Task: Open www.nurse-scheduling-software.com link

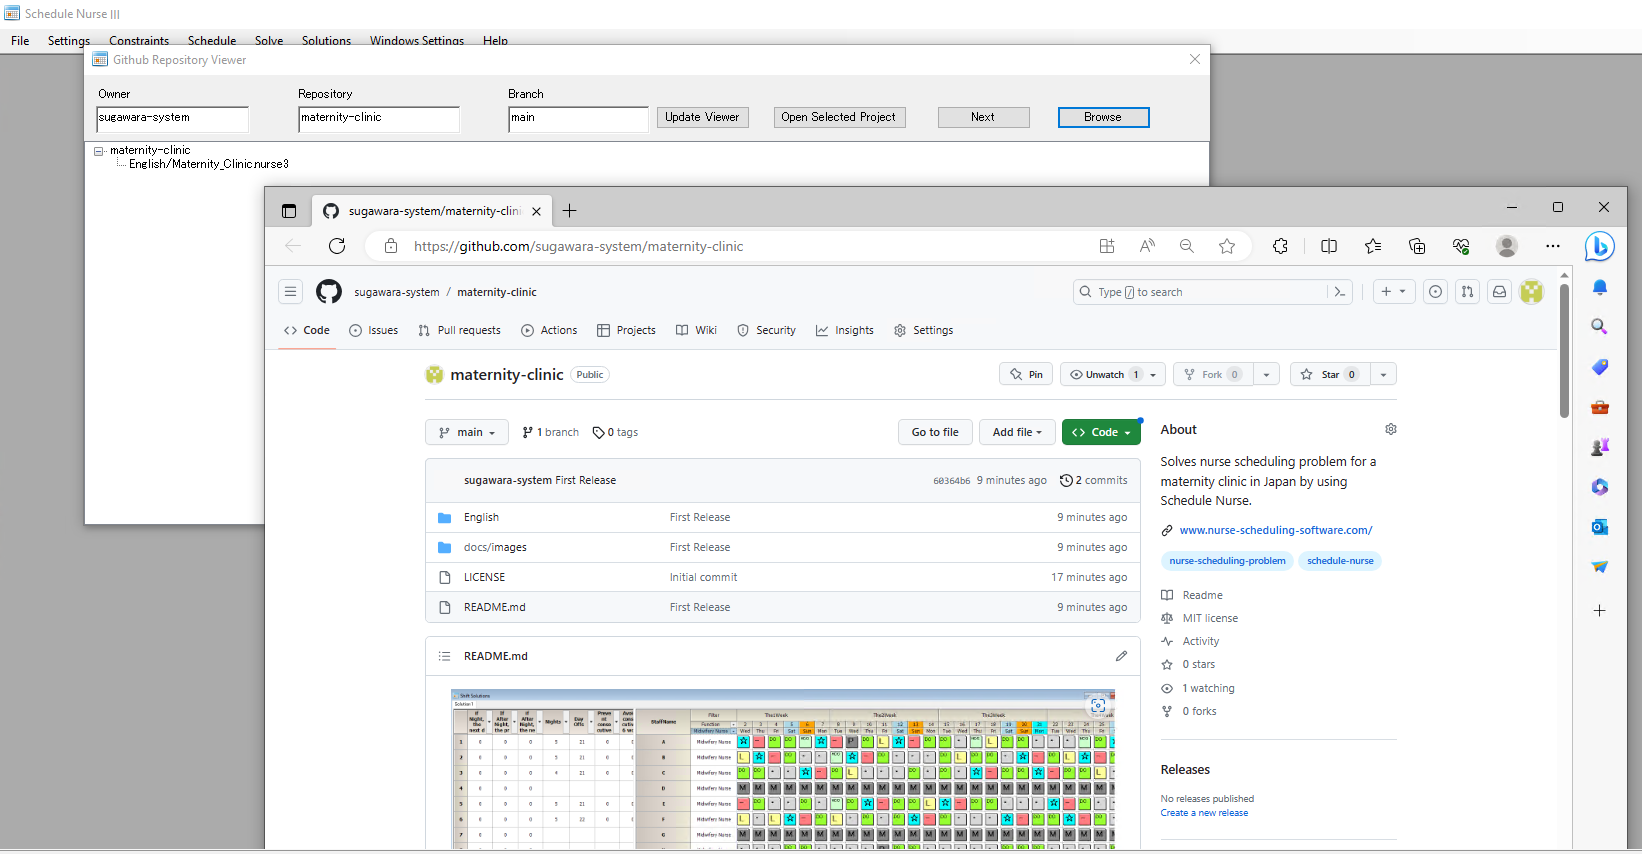Action: coord(1275,530)
